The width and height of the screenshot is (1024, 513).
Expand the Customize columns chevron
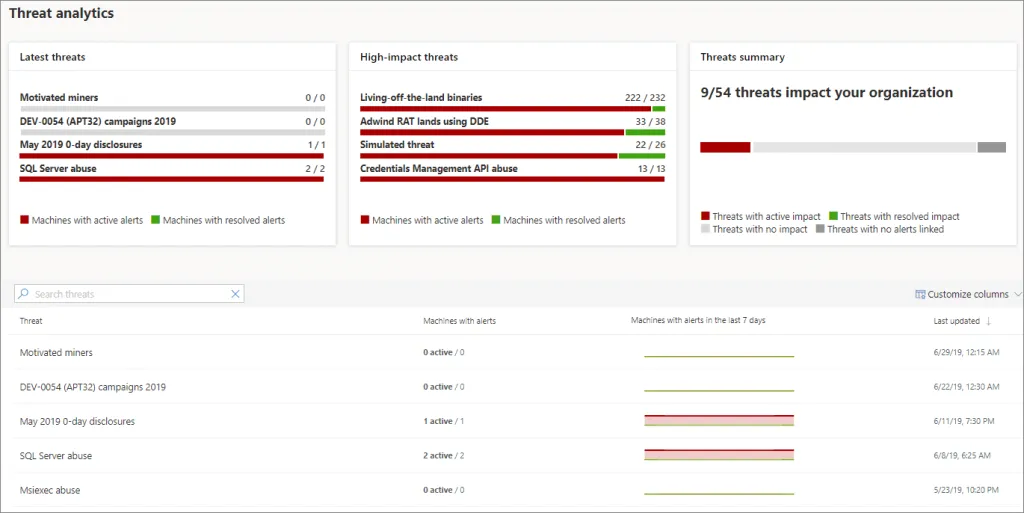coord(1017,294)
